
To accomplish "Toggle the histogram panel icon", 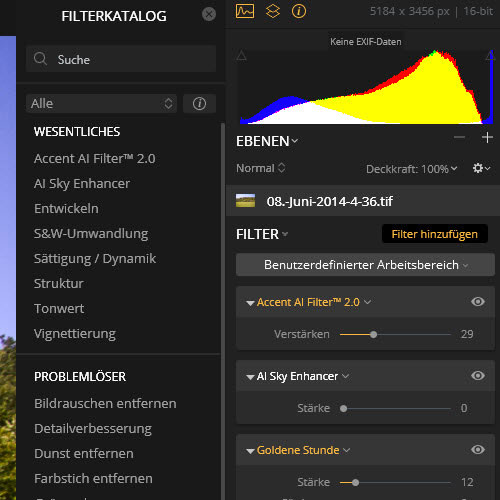I will click(245, 11).
